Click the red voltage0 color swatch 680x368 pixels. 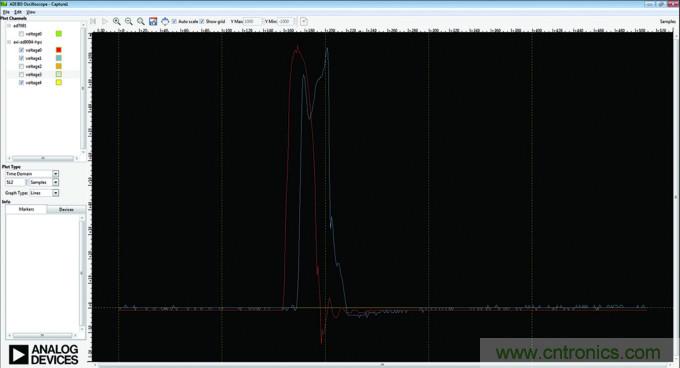59,50
